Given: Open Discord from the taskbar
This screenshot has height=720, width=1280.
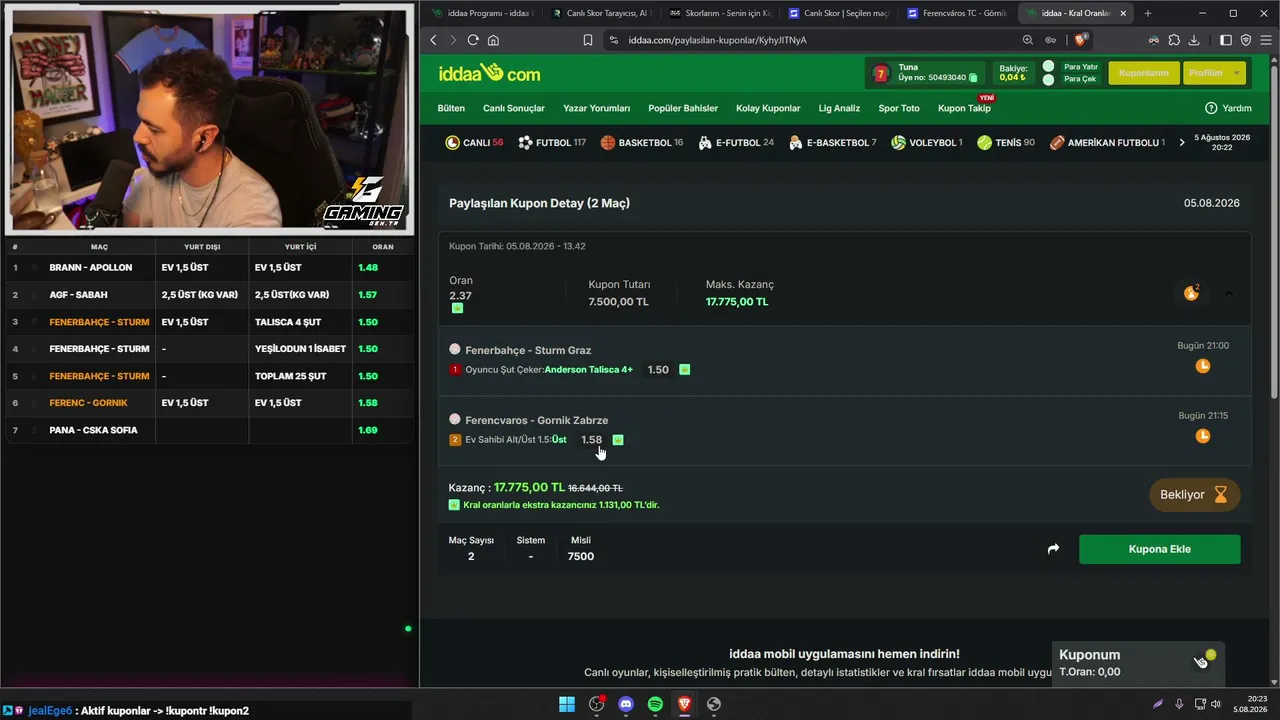Looking at the screenshot, I should tap(626, 704).
